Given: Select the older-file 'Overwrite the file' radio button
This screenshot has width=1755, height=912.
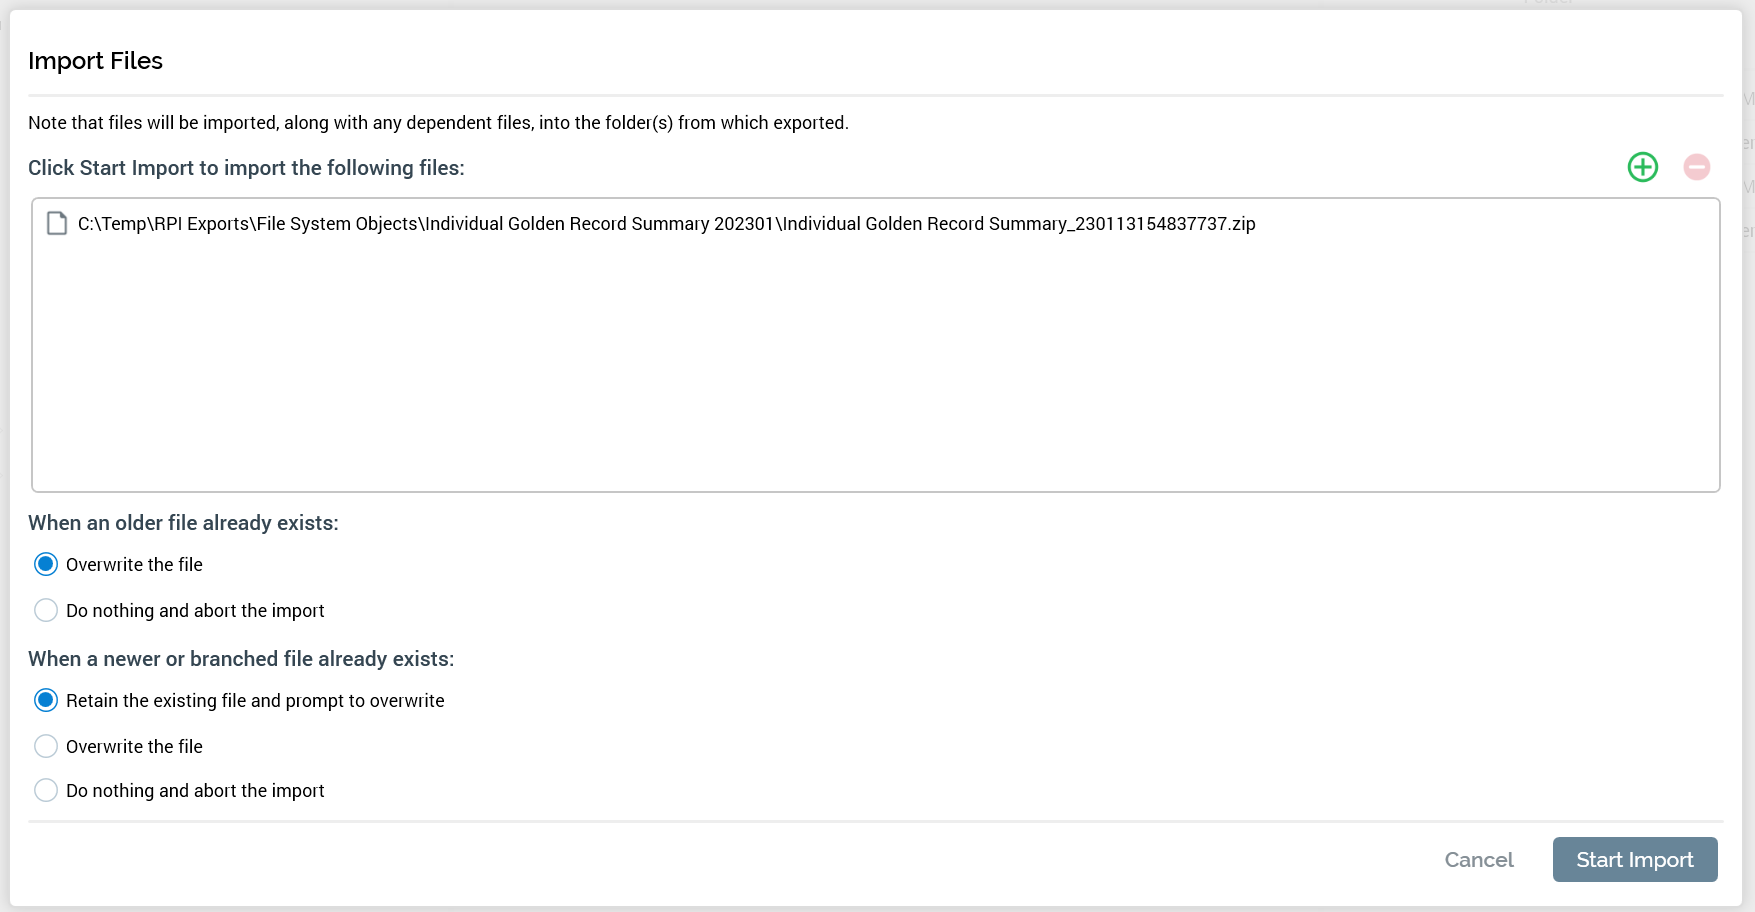Looking at the screenshot, I should 46,564.
